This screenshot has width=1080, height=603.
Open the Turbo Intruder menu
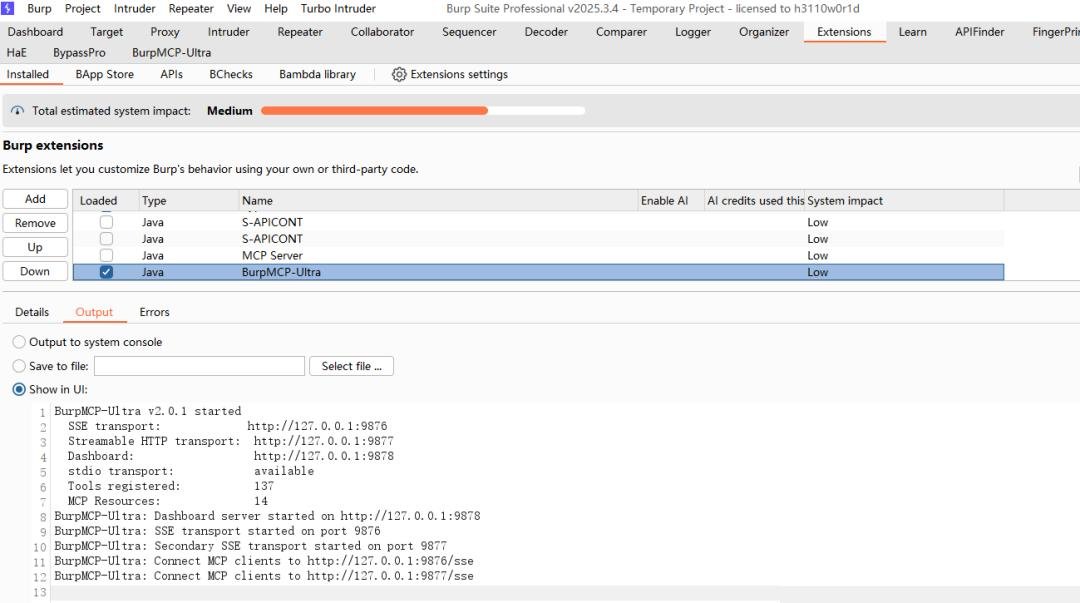pos(338,9)
